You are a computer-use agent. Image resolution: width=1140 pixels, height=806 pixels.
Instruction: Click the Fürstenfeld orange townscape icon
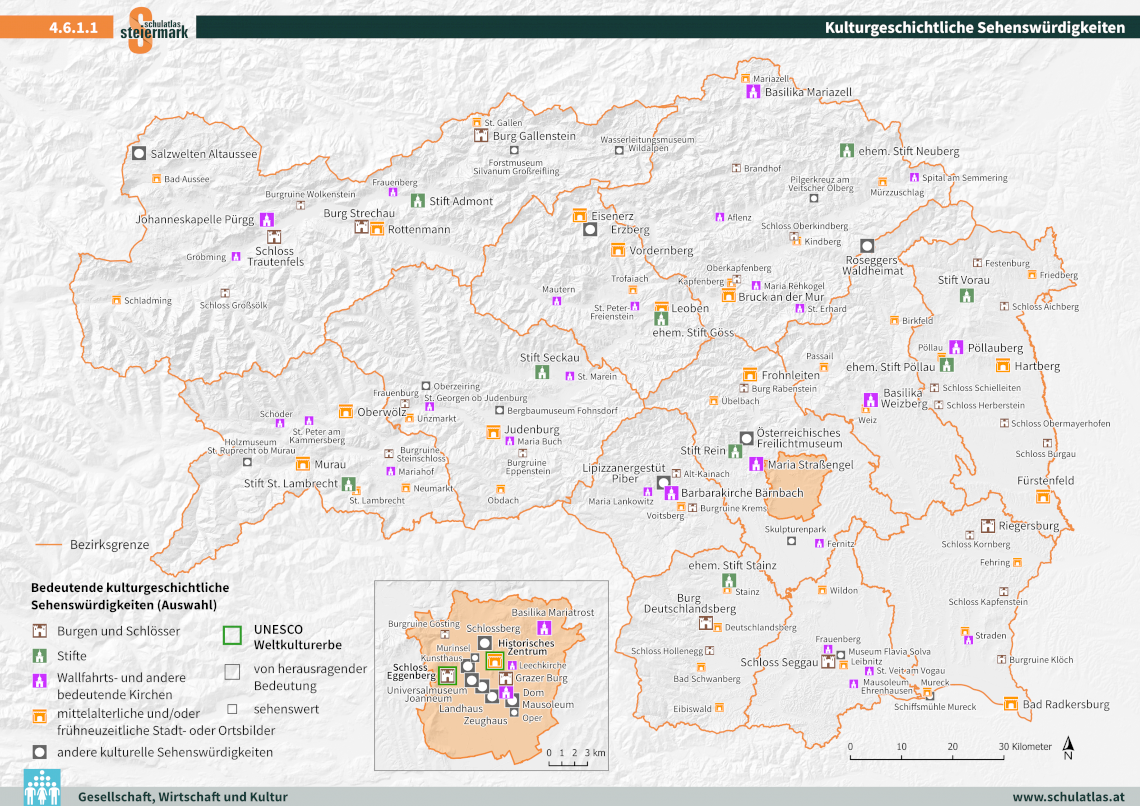tap(1044, 497)
